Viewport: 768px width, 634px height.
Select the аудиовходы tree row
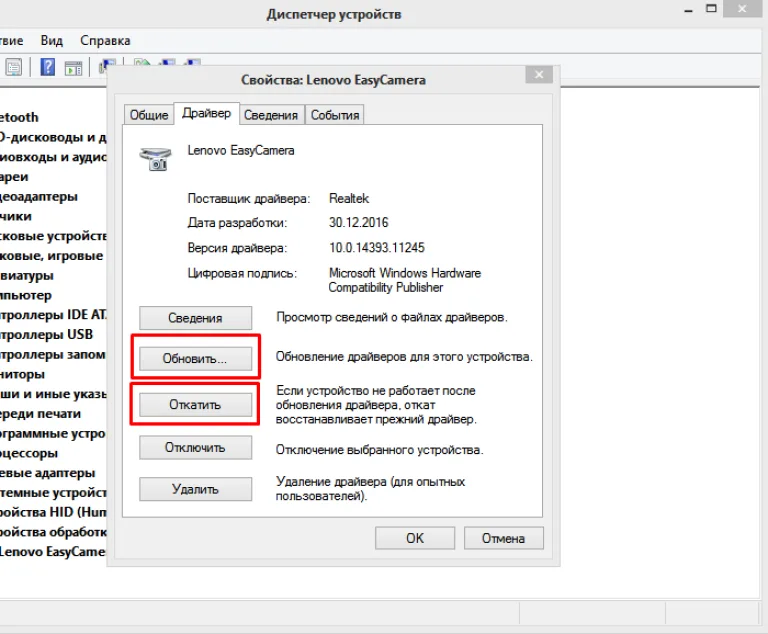coord(53,157)
